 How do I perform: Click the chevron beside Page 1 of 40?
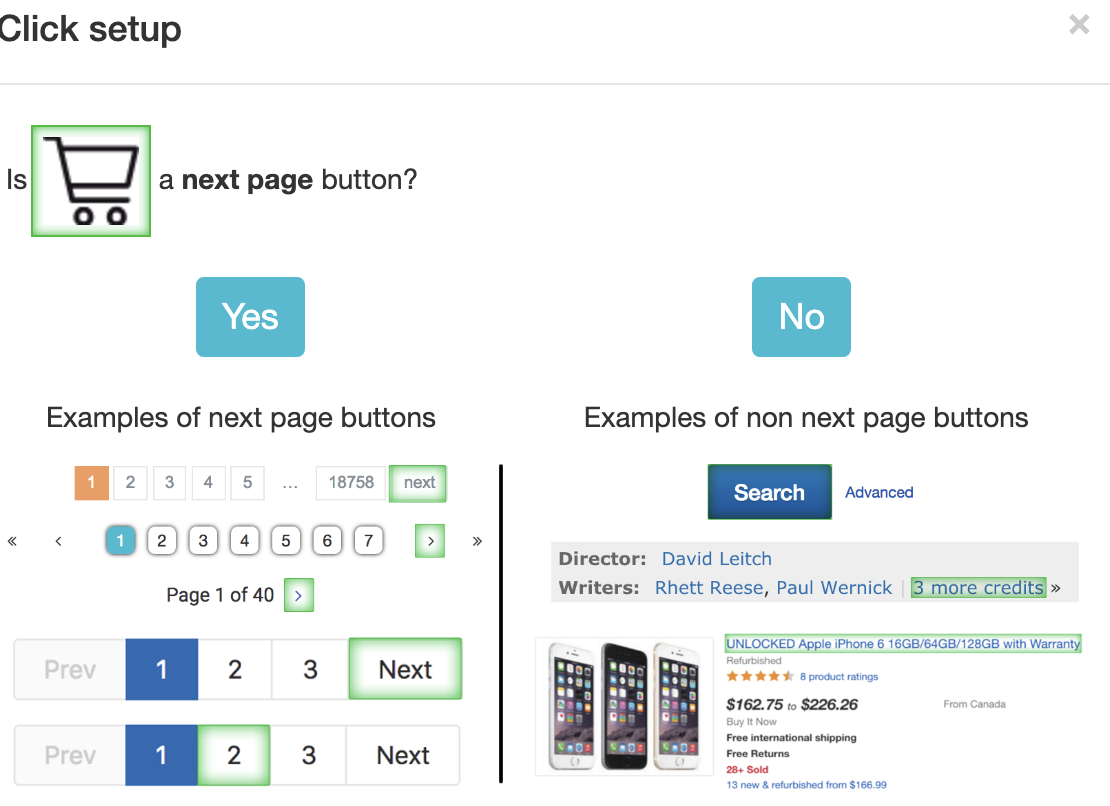pos(299,595)
